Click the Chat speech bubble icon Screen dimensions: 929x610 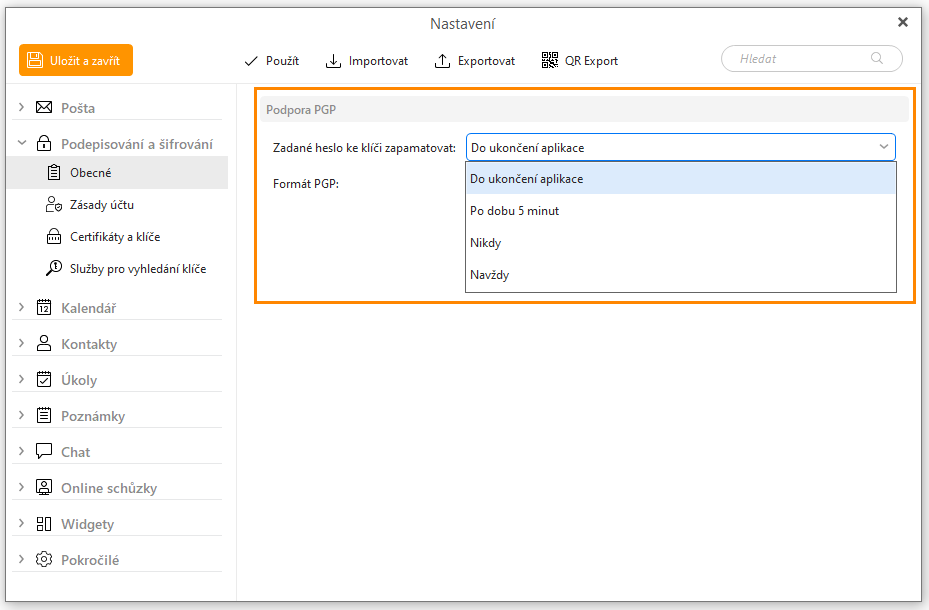44,452
